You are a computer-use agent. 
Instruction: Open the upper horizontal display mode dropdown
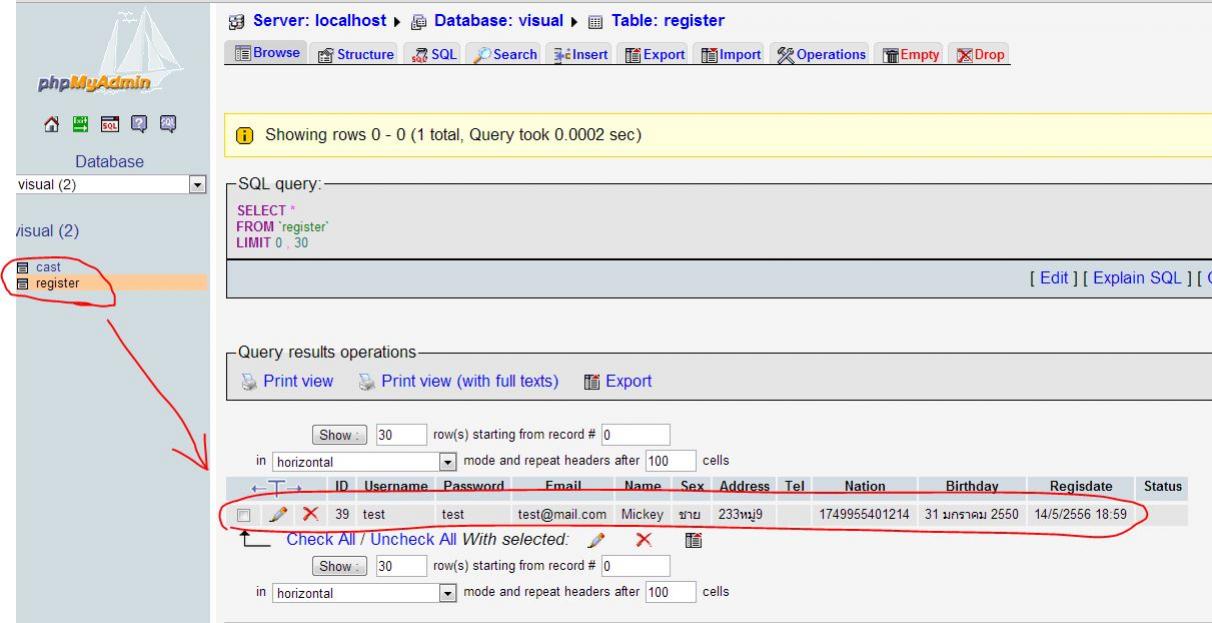pyautogui.click(x=366, y=461)
